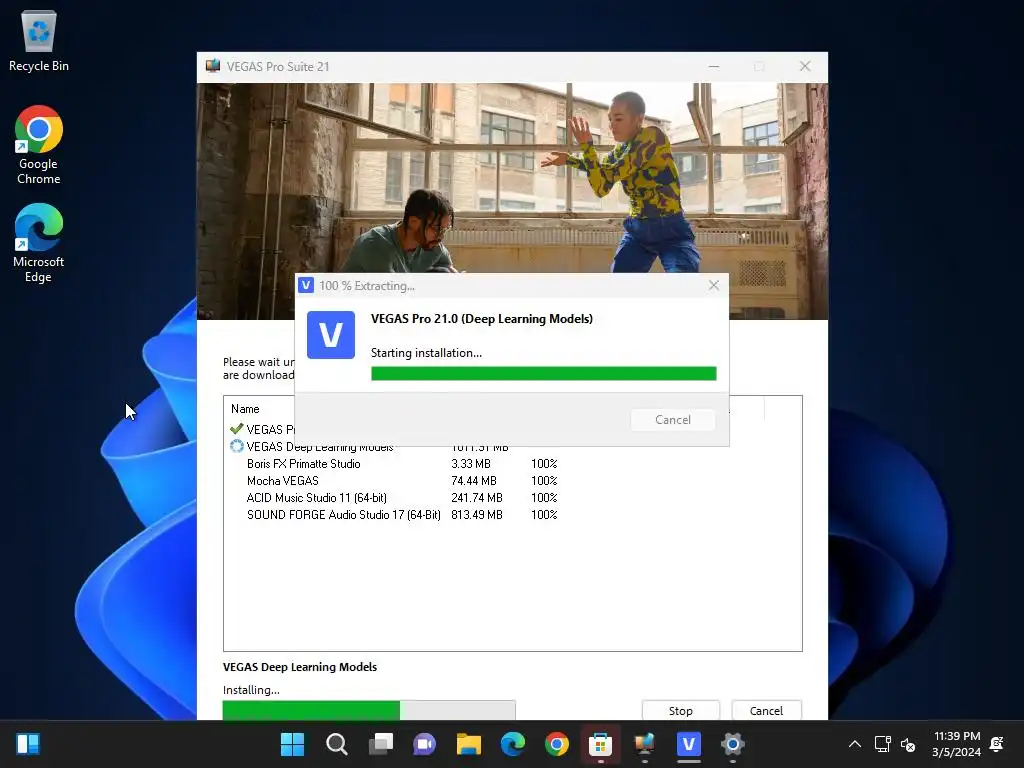This screenshot has height=768, width=1024.
Task: Minimize the VEGAS Pro Suite 21 window
Action: coord(714,66)
